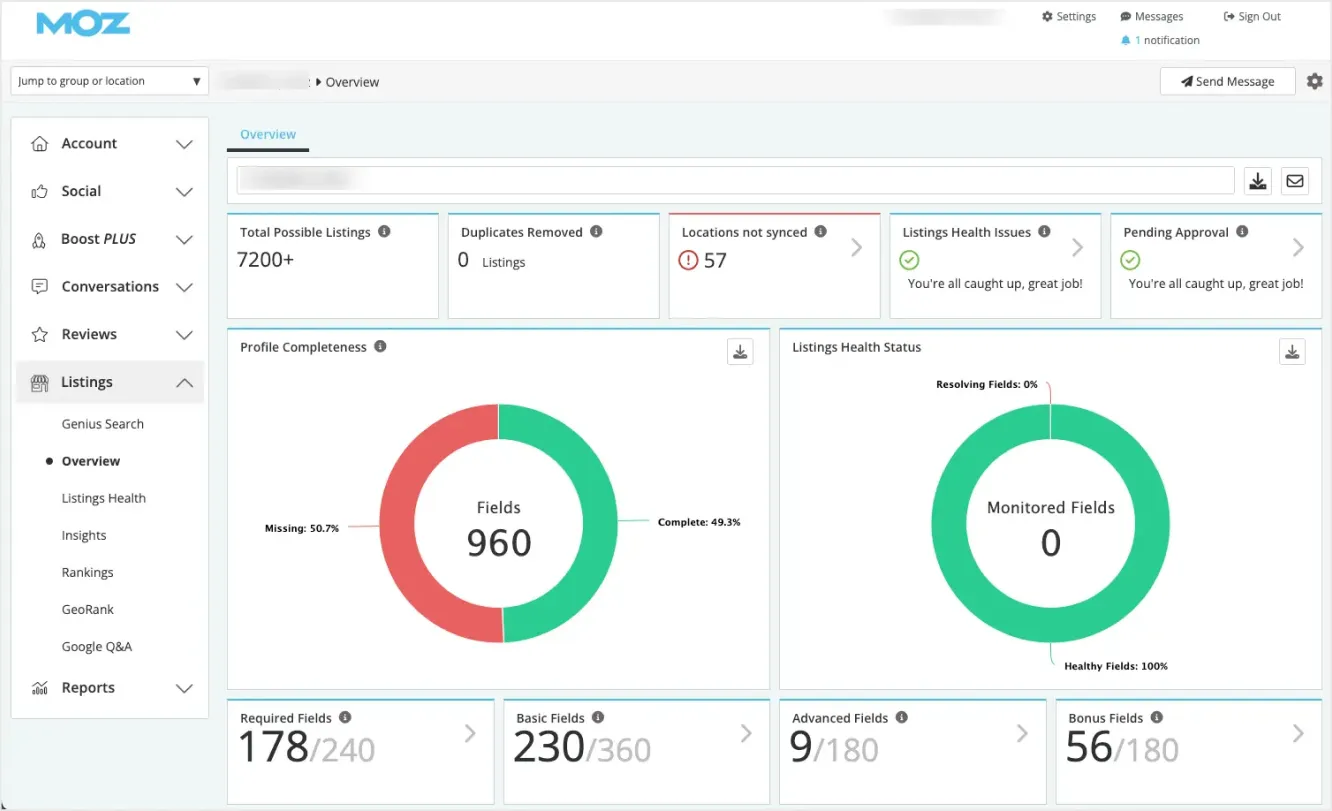Click the download export icon above the listings summary
This screenshot has width=1332, height=811.
tap(1257, 180)
